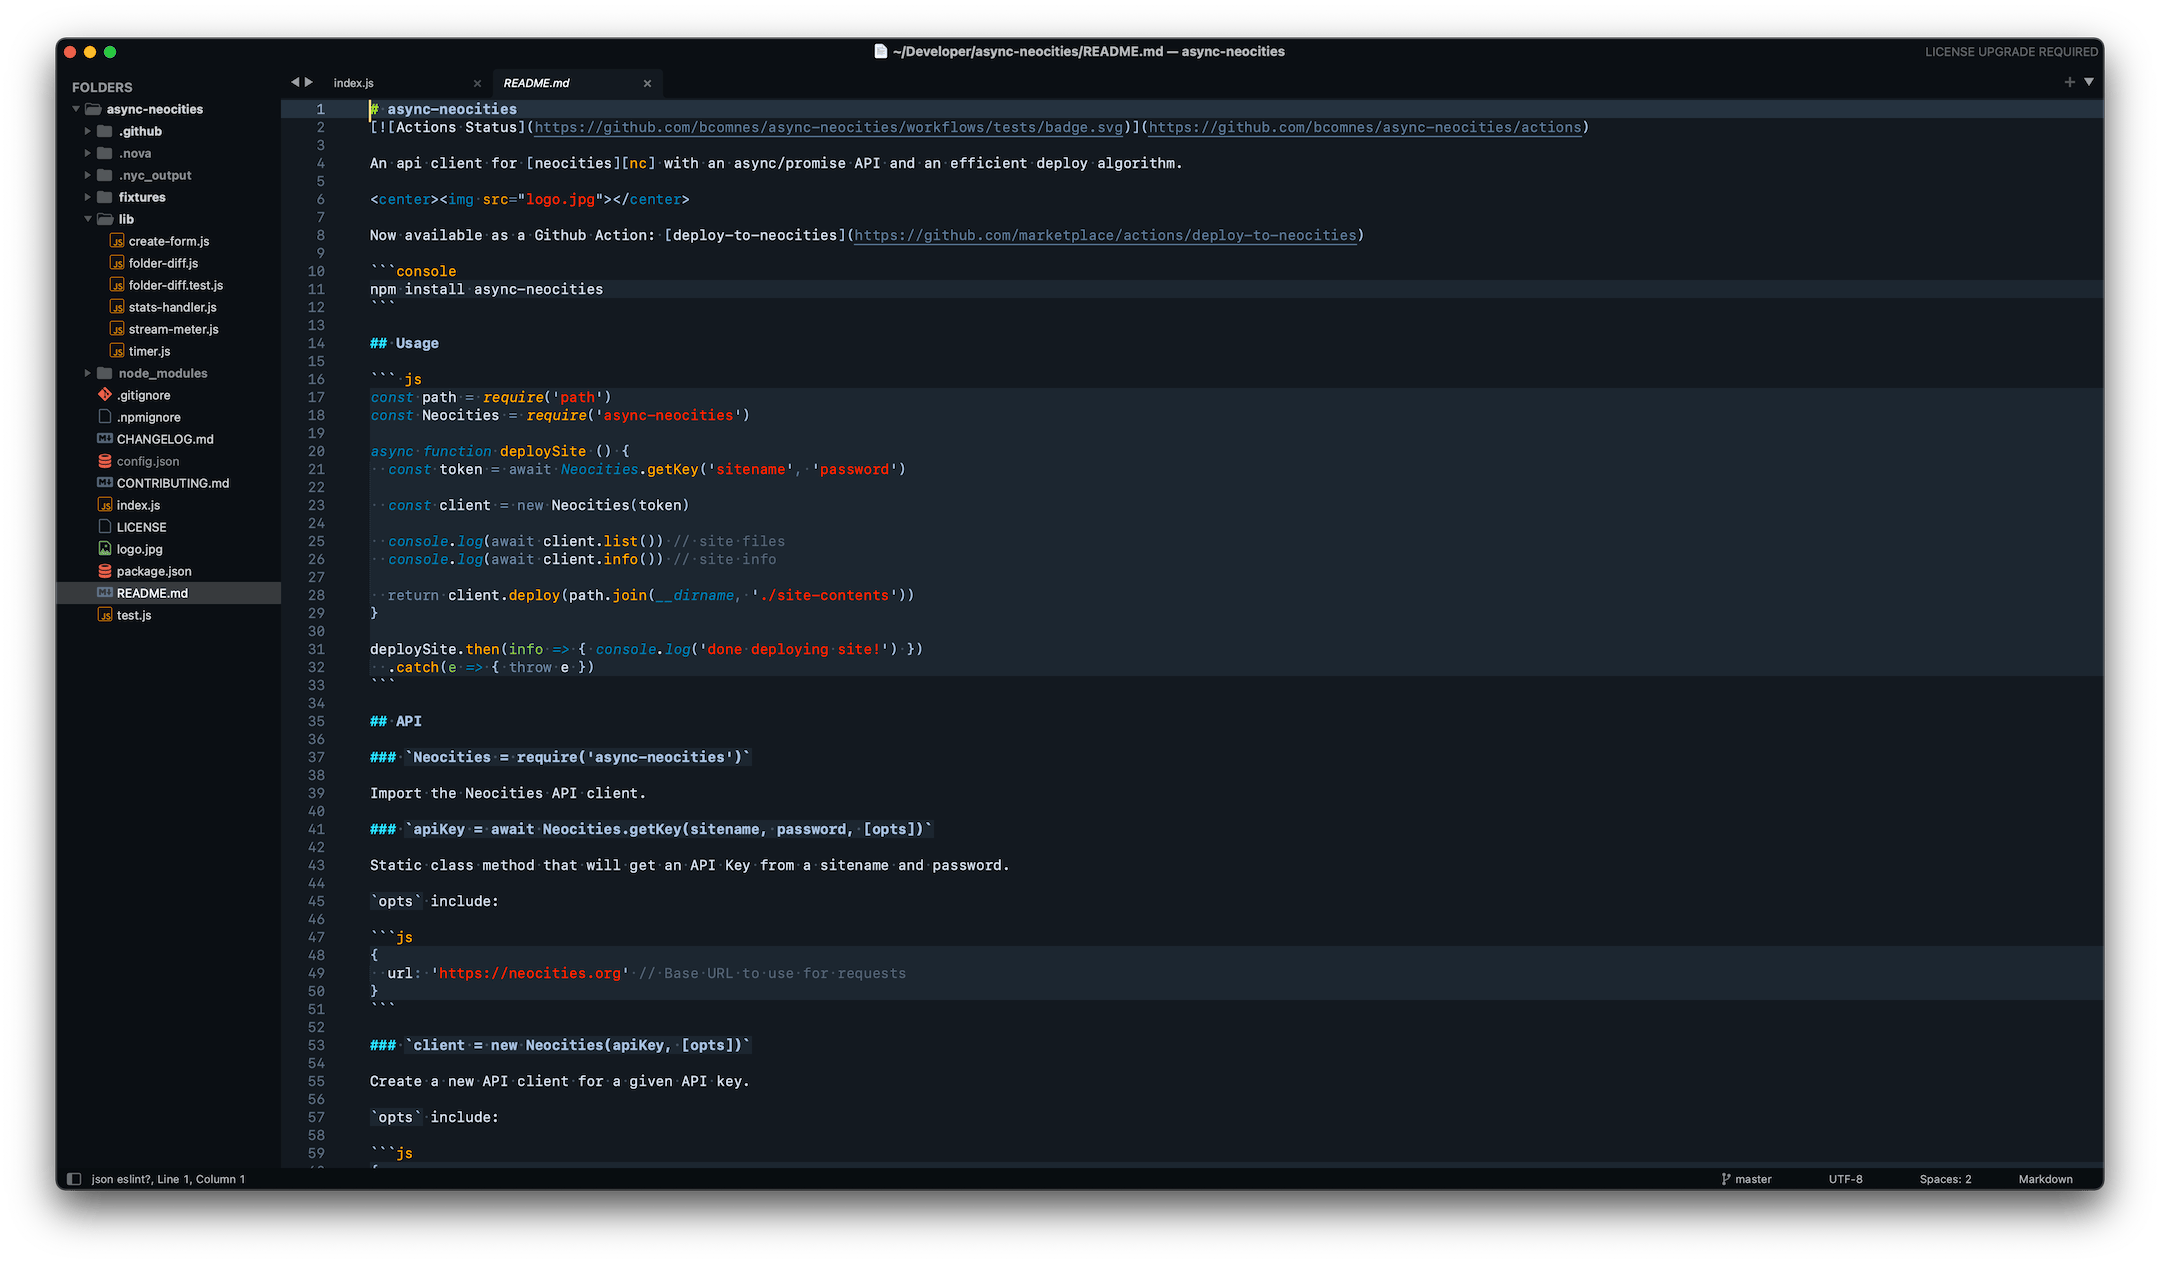This screenshot has height=1264, width=2160.
Task: Click the LICENSE UPGRADE REQUIRED notice
Action: pos(2012,51)
